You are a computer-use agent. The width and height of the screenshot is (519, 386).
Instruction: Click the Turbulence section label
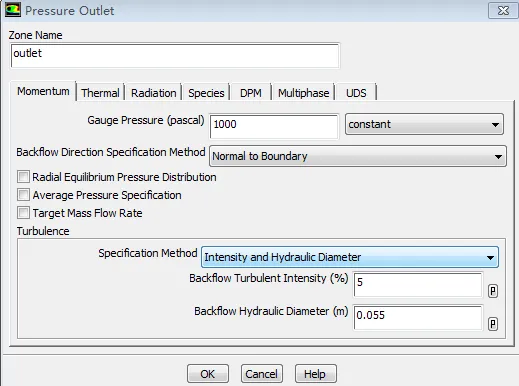[43, 231]
